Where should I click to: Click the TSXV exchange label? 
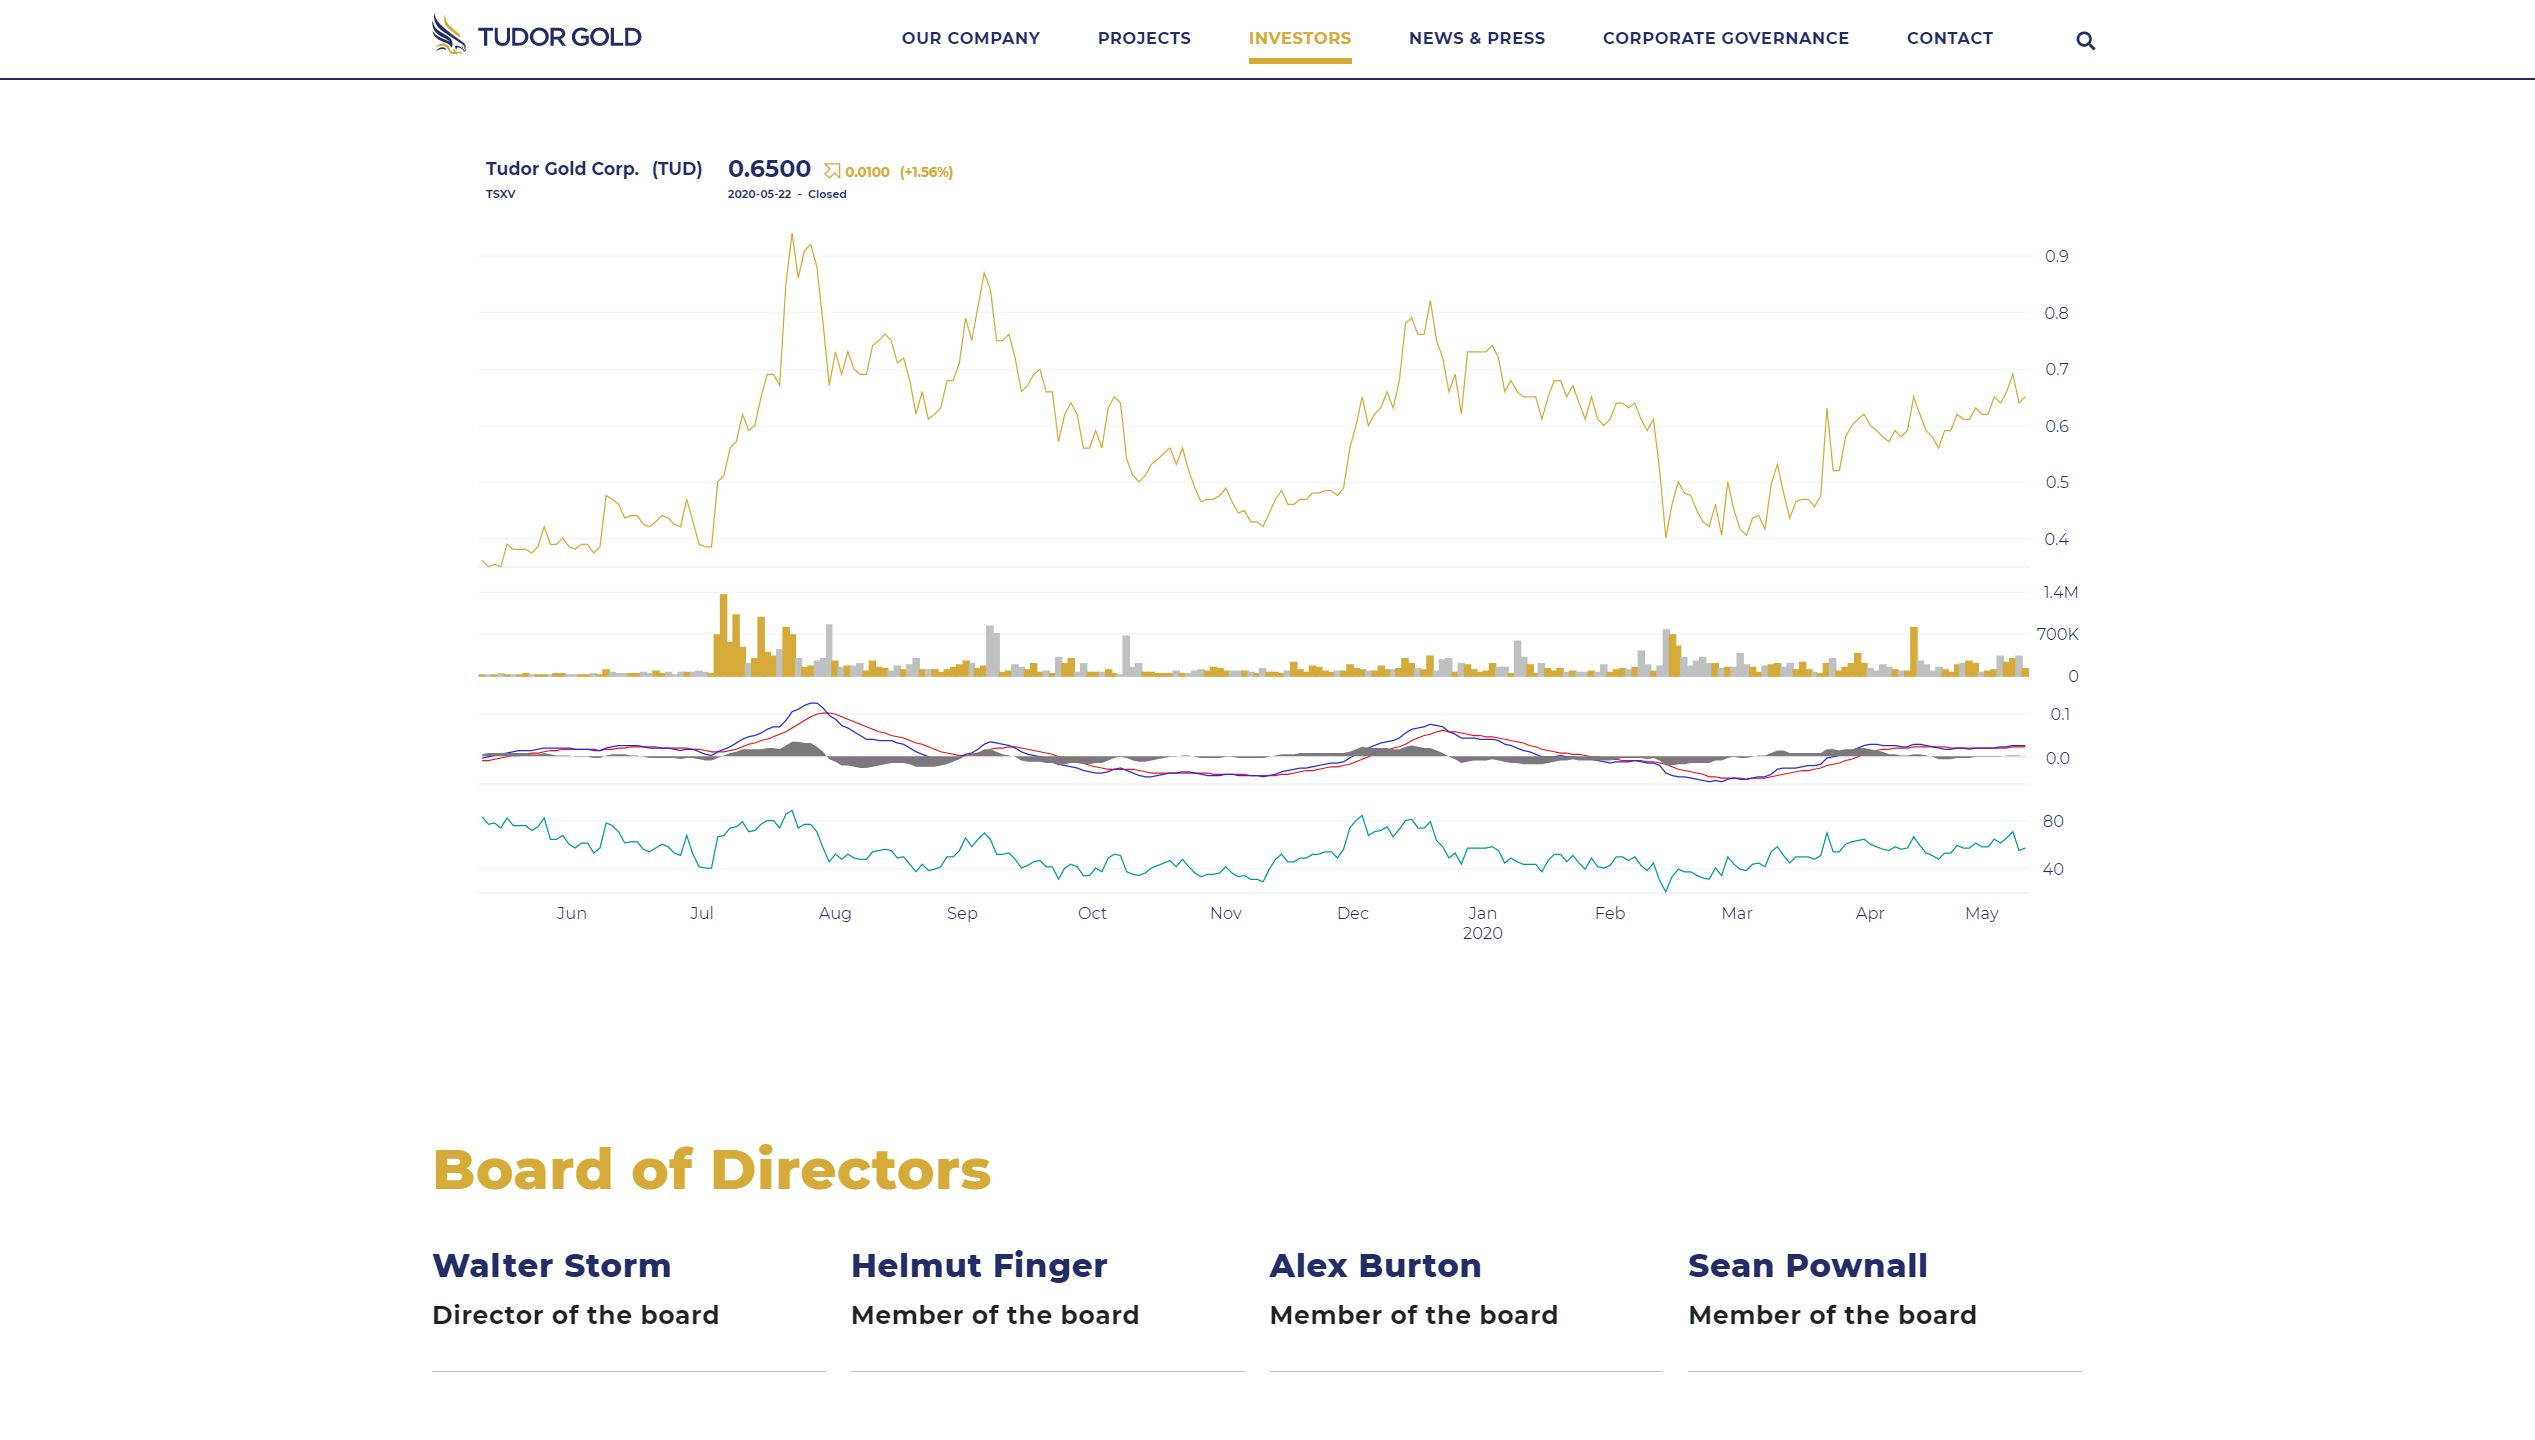[500, 194]
